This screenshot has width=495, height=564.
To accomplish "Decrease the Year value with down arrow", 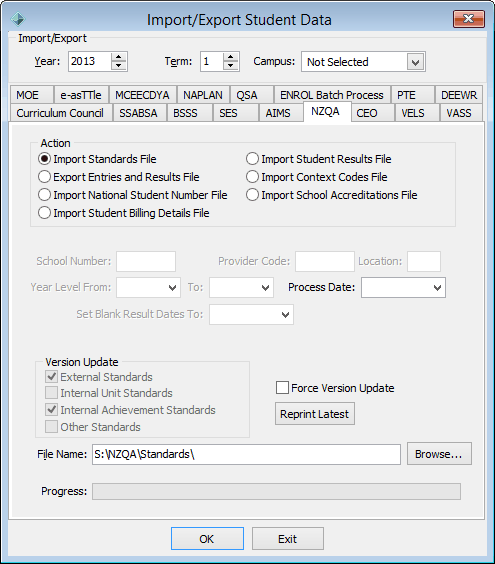I will [x=118, y=66].
